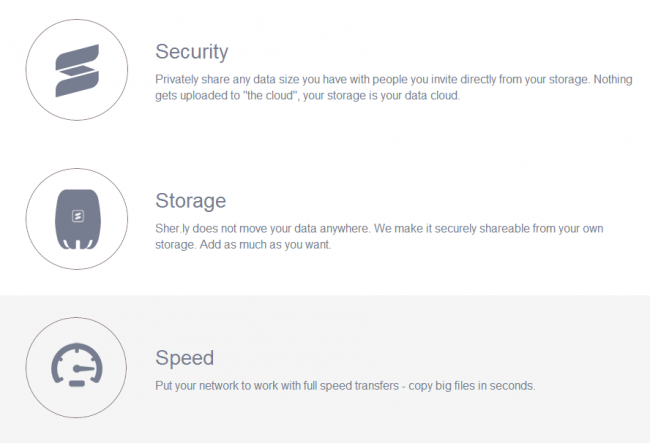Click the quoted "the cloud" phrase
This screenshot has height=443, width=650.
[271, 96]
